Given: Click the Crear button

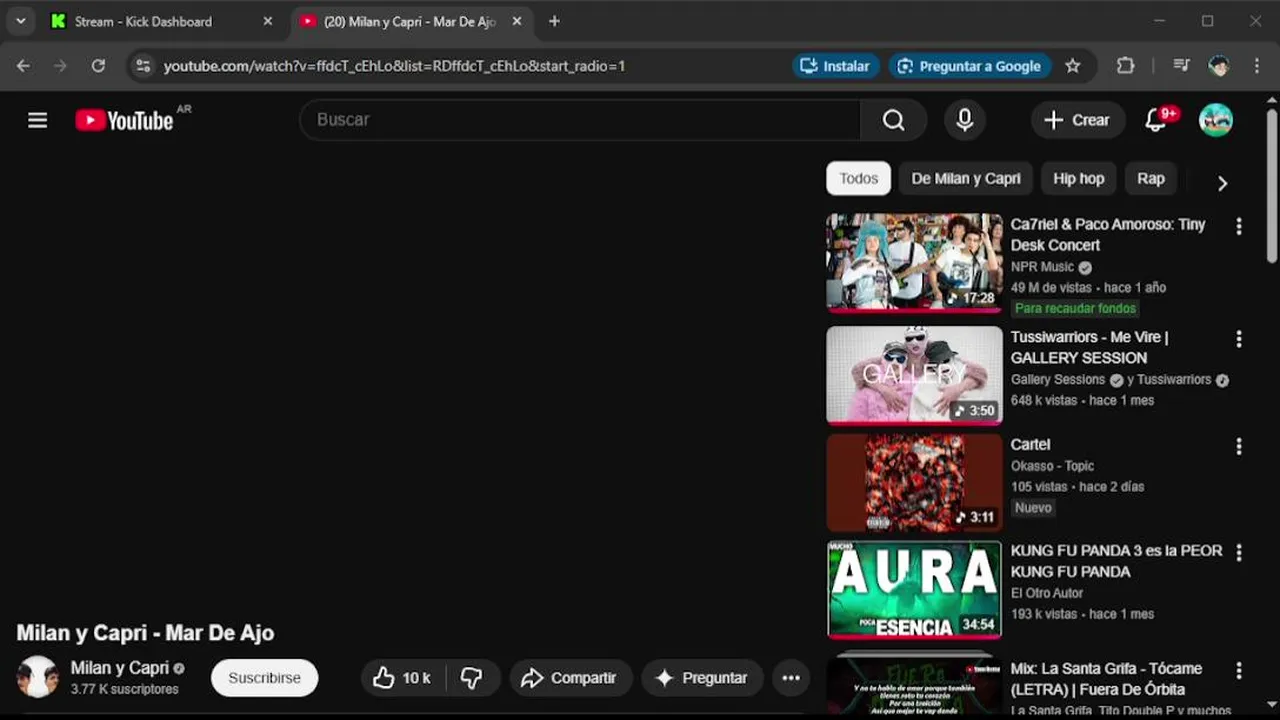Looking at the screenshot, I should point(1078,120).
